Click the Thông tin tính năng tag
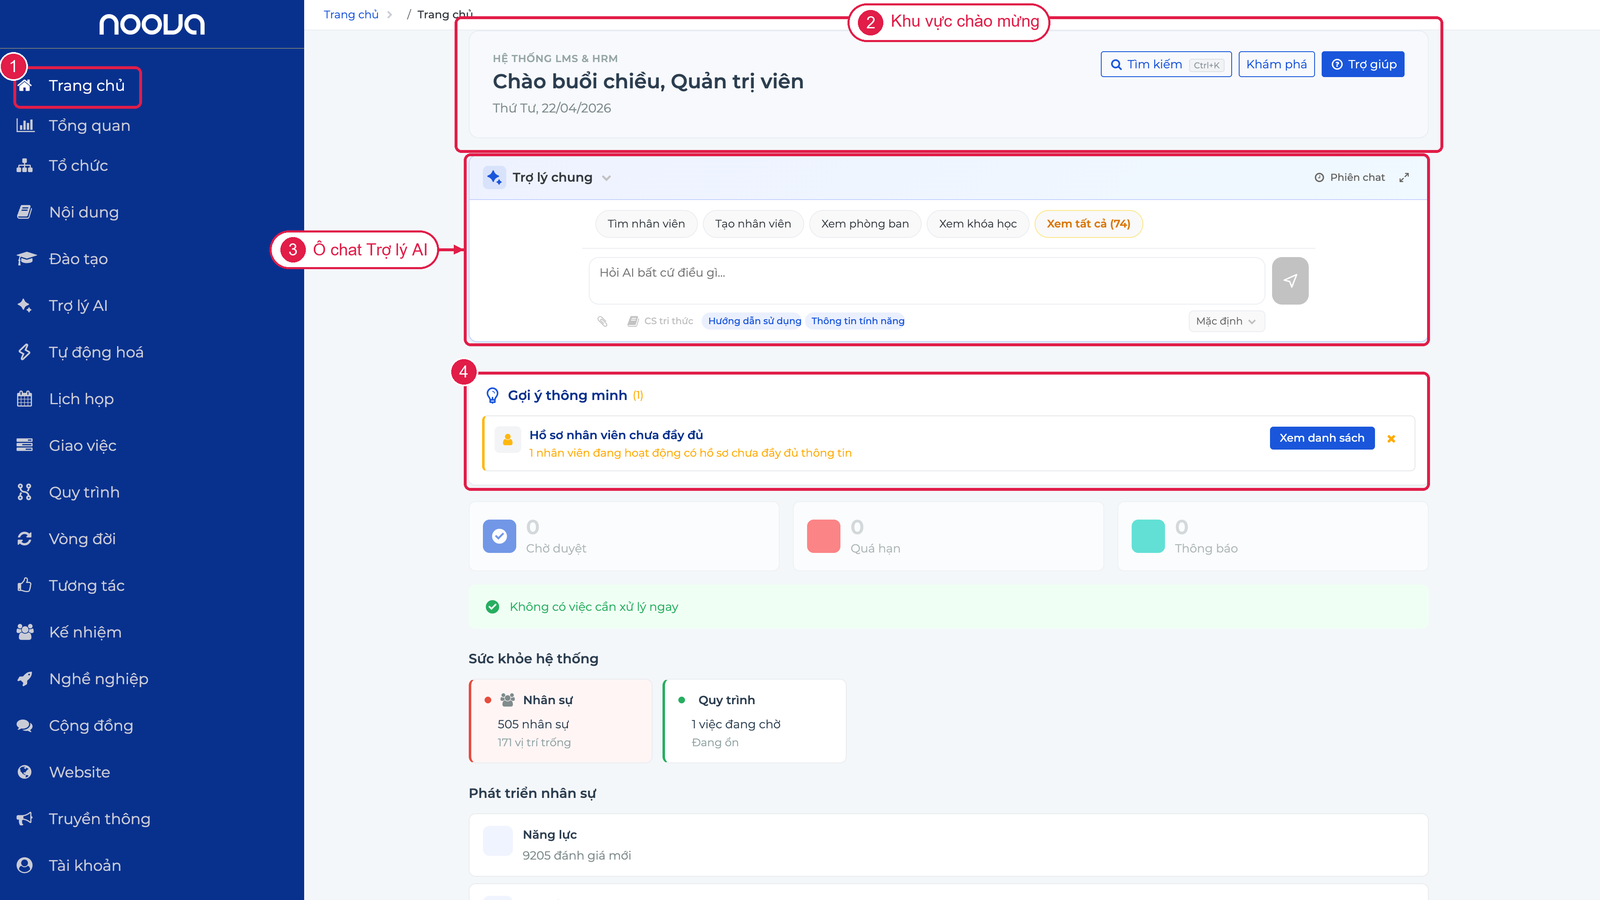 [x=858, y=321]
